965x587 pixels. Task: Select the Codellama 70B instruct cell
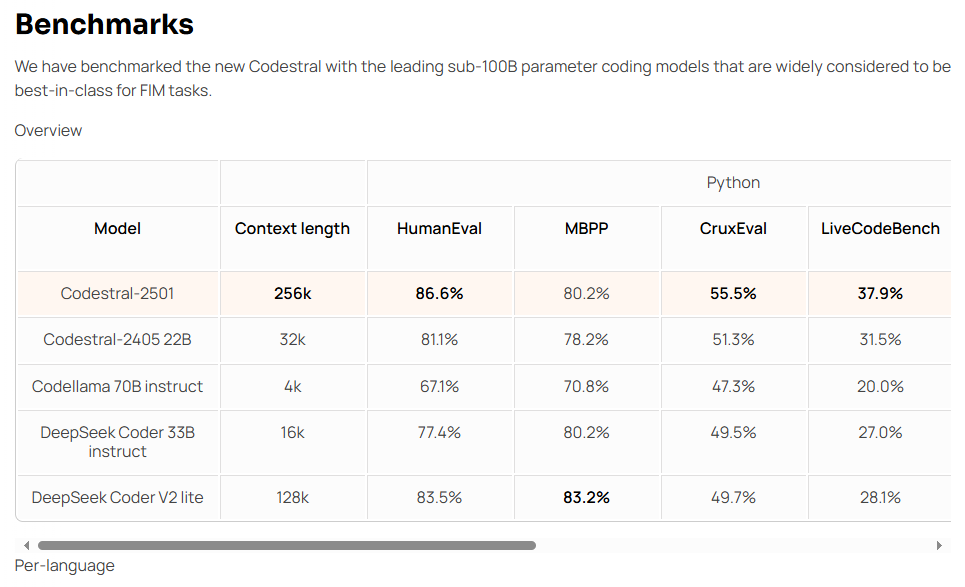click(x=117, y=386)
